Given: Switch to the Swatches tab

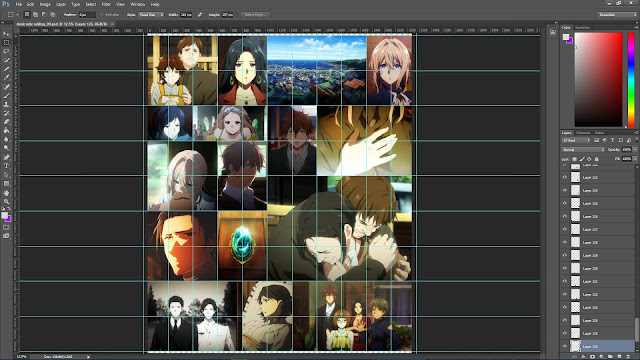Looking at the screenshot, I should (x=582, y=28).
